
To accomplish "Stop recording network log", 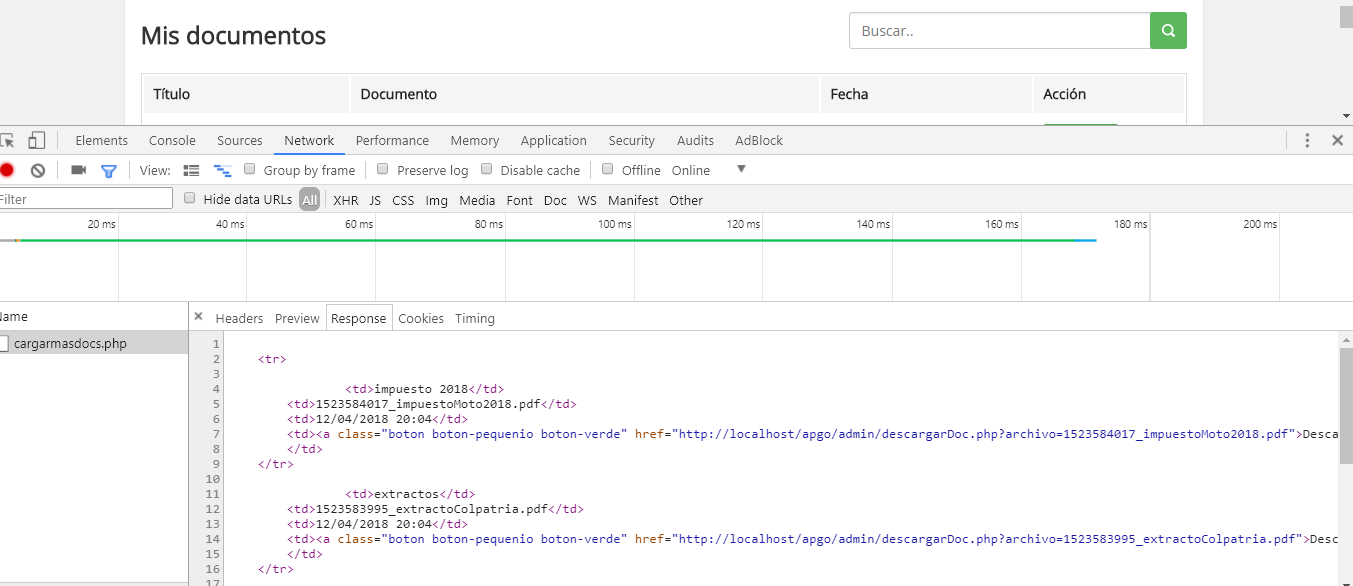I will point(7,170).
